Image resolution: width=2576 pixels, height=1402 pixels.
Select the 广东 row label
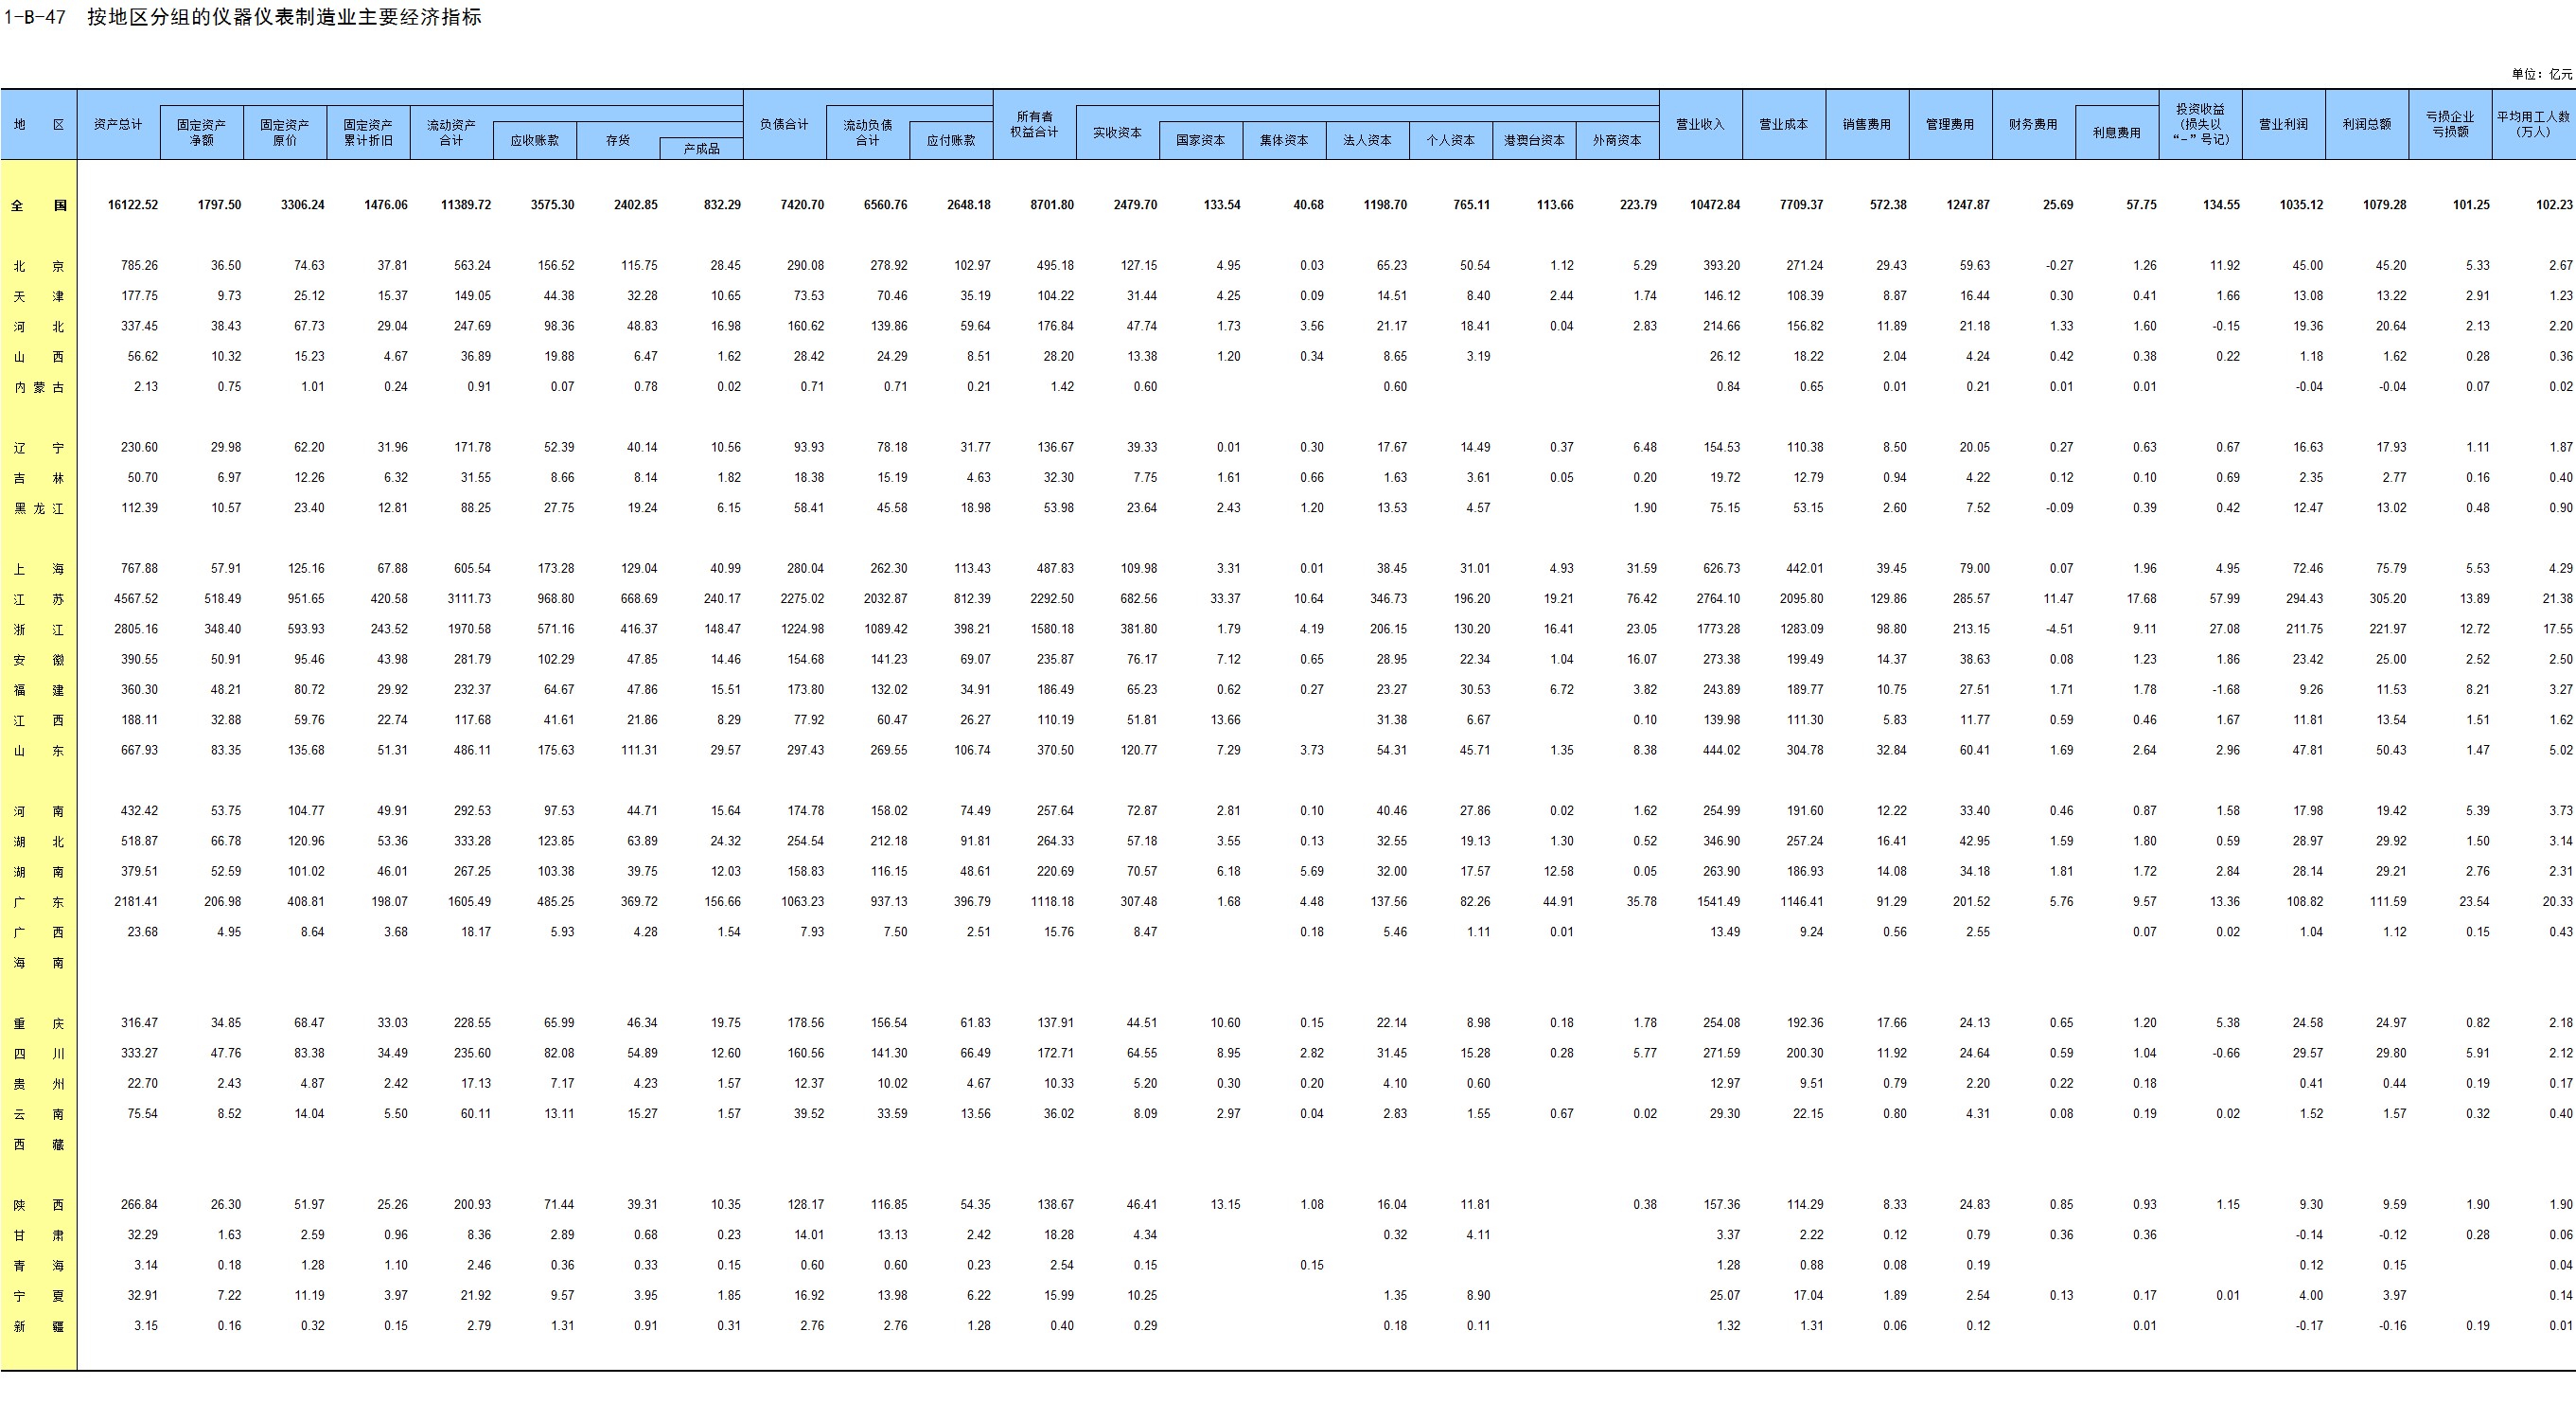tap(39, 902)
